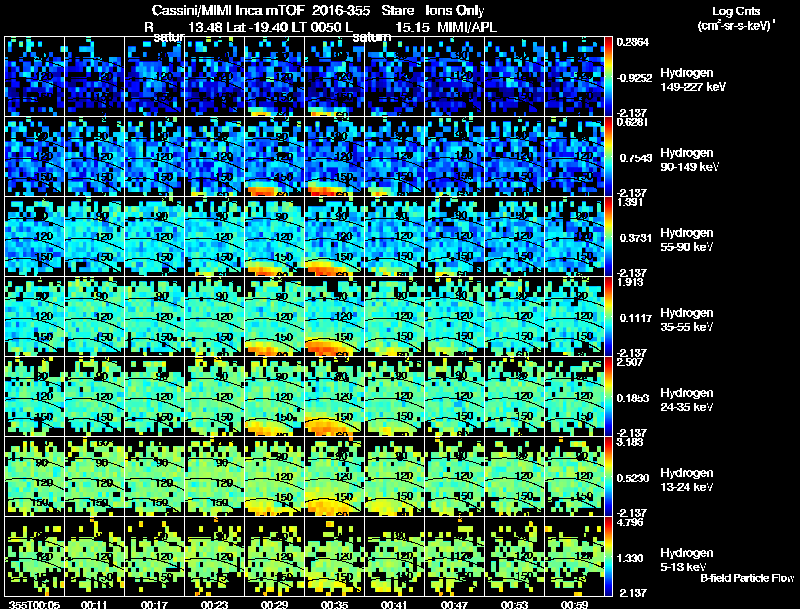Click the '3.183' color scale value

629,442
